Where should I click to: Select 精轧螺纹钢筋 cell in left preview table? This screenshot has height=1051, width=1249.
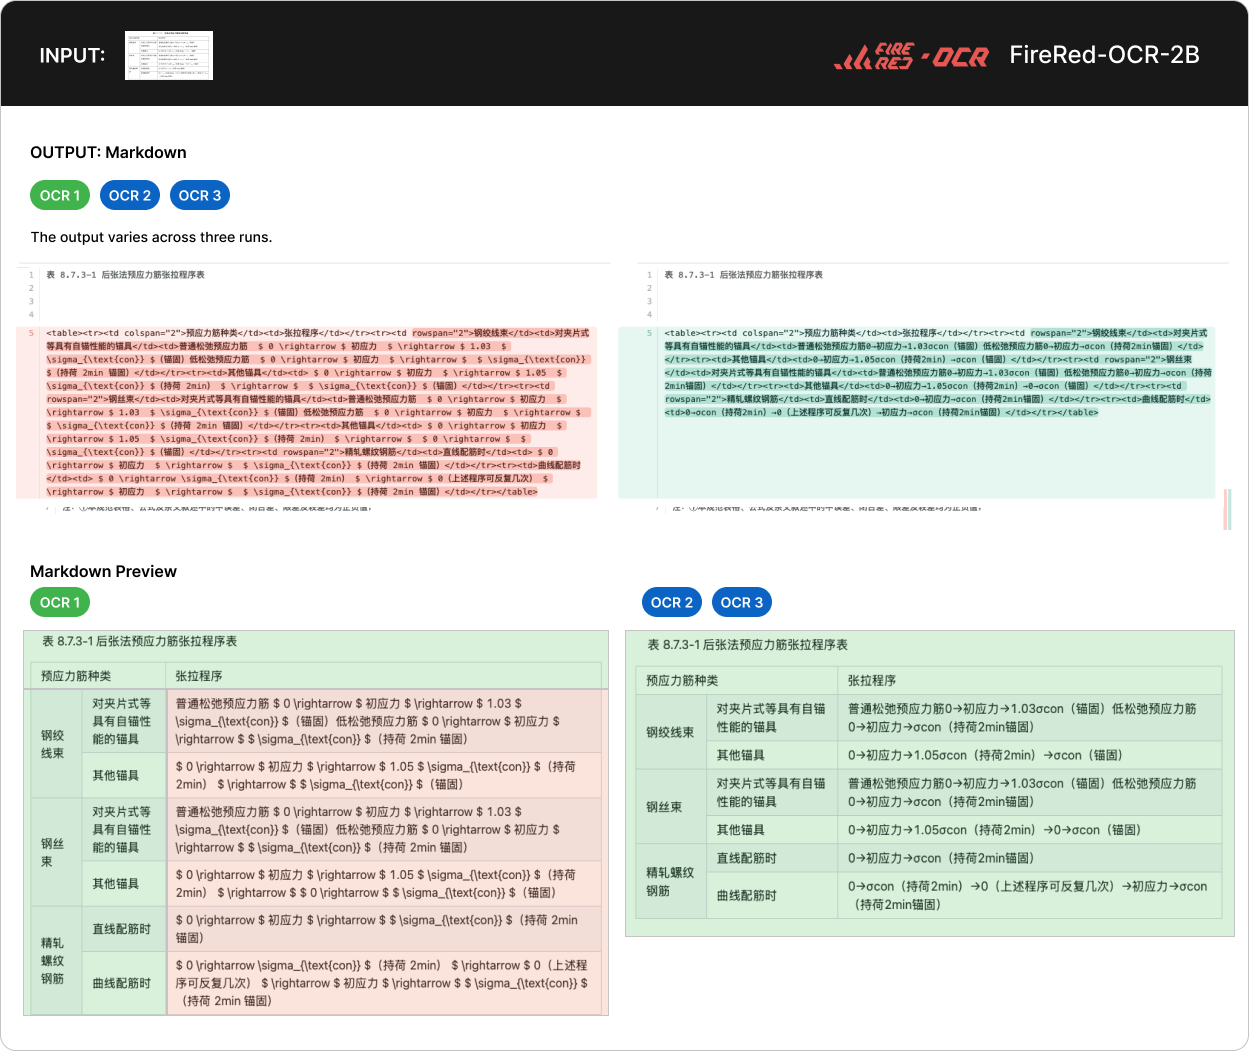point(52,961)
